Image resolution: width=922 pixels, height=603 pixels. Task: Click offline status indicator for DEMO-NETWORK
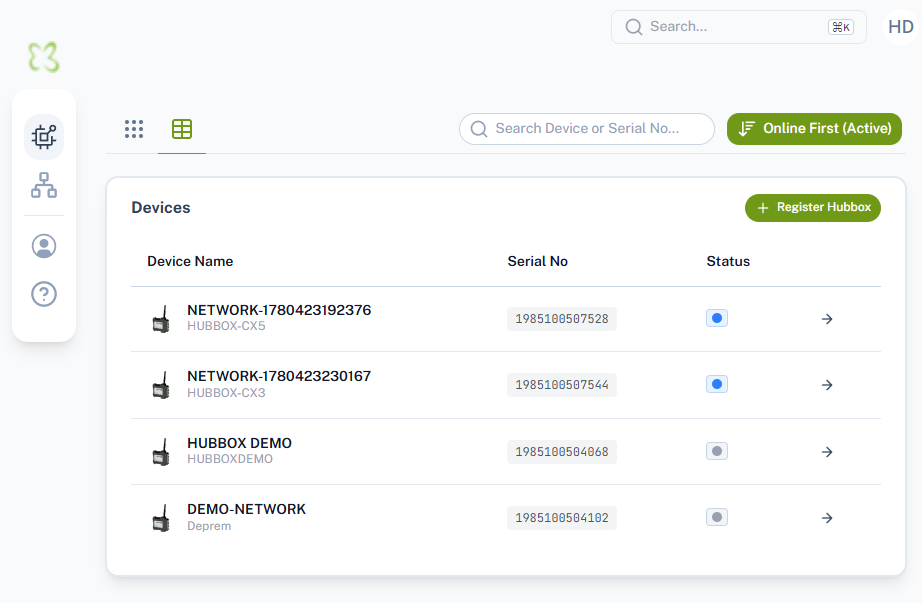point(717,517)
